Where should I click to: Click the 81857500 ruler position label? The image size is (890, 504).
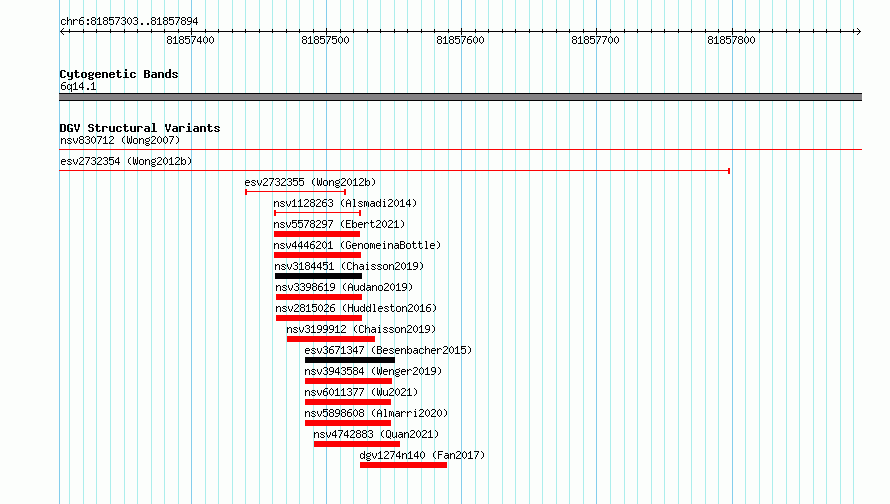325,40
